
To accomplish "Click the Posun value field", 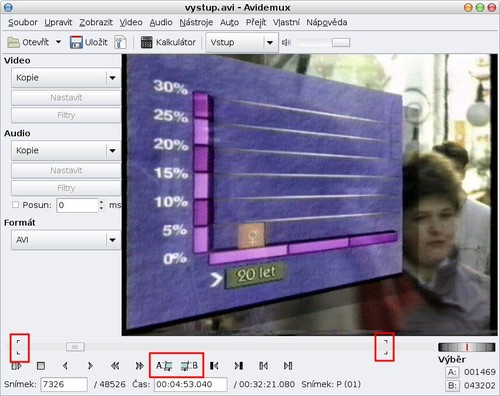I will 77,205.
